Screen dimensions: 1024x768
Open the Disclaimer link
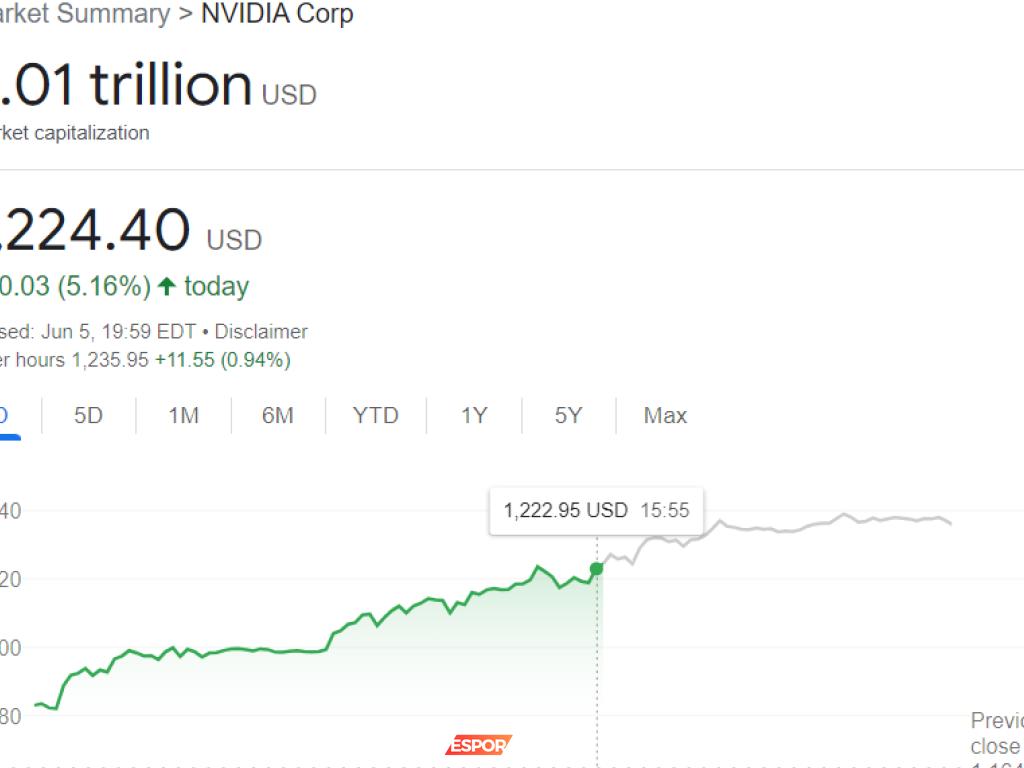[x=261, y=332]
